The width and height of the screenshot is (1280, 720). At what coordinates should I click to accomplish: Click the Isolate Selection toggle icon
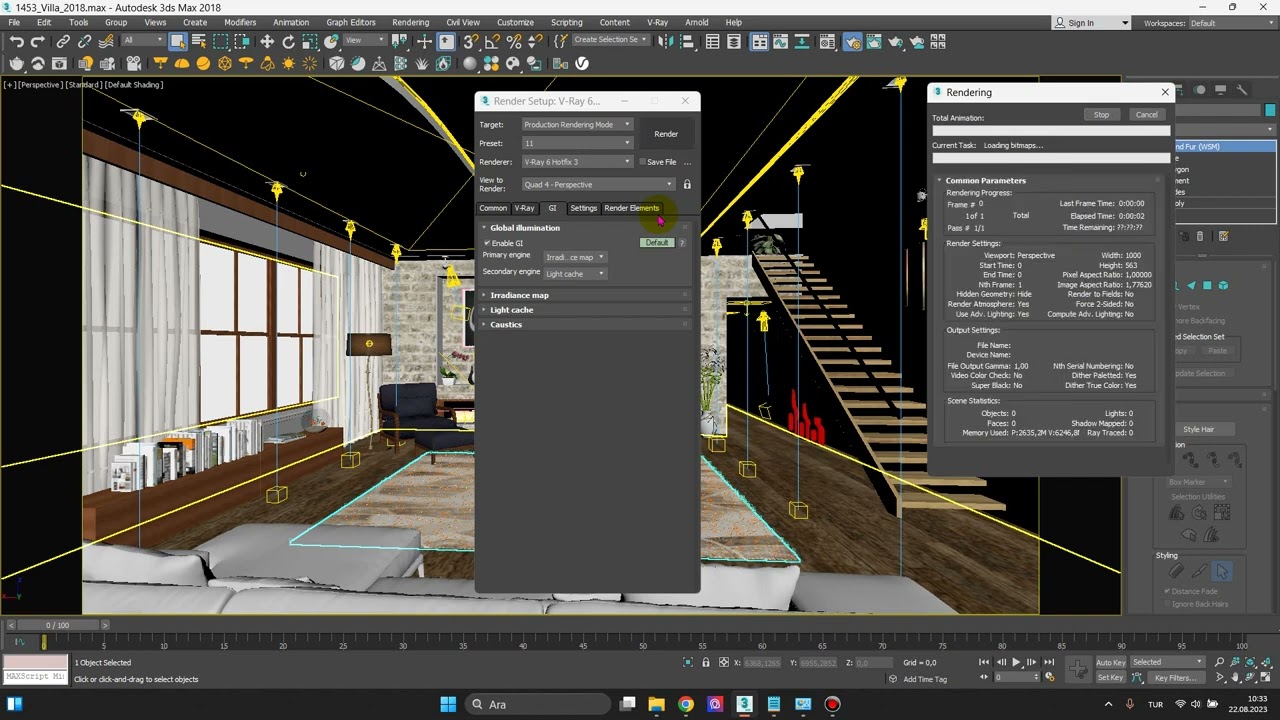click(x=688, y=662)
